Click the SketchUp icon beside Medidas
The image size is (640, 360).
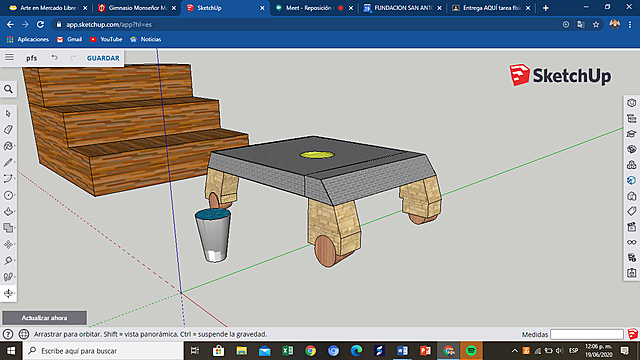633,334
